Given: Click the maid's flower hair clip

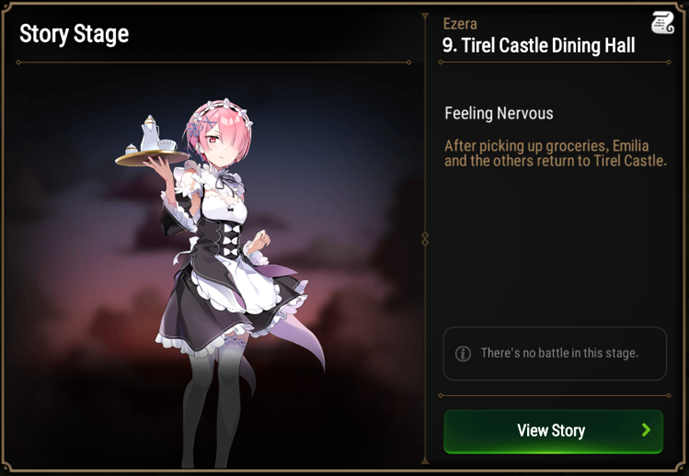Looking at the screenshot, I should point(194,127).
